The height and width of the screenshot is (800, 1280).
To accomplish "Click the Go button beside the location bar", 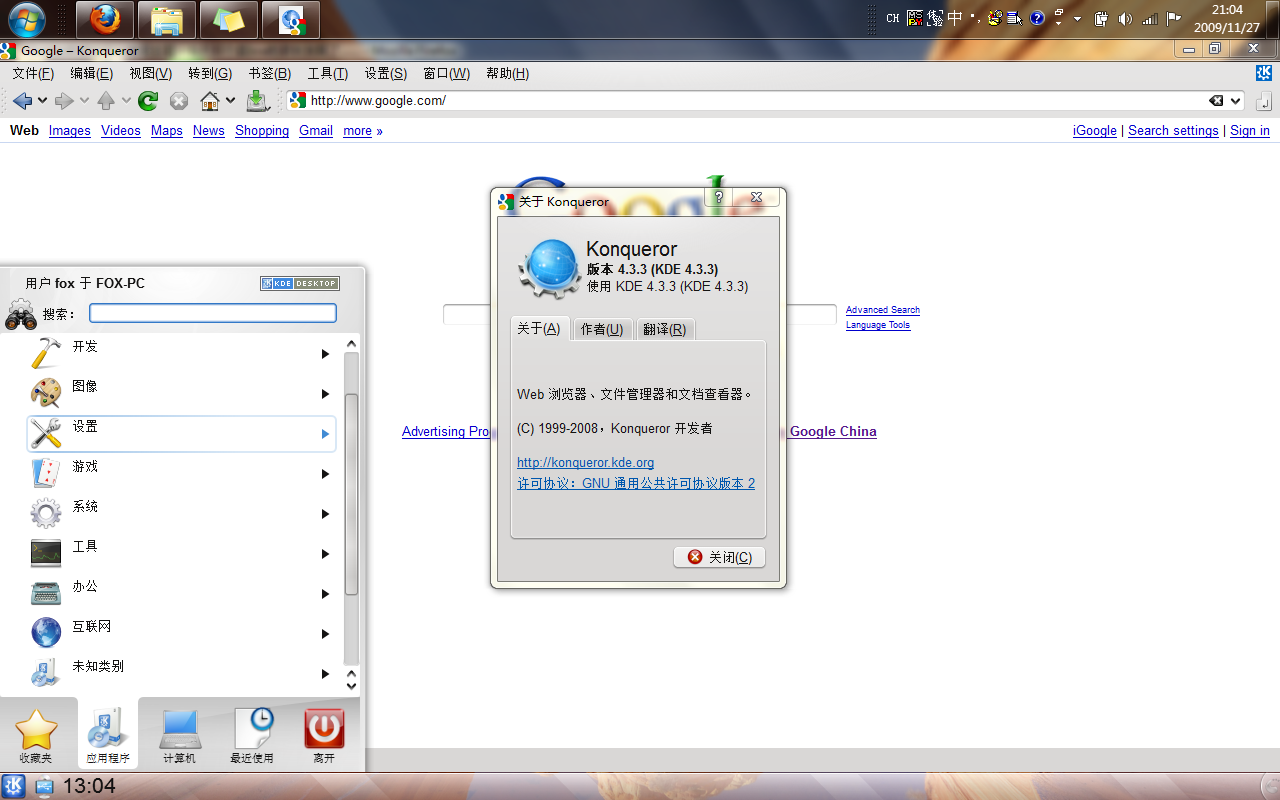I will (1264, 100).
